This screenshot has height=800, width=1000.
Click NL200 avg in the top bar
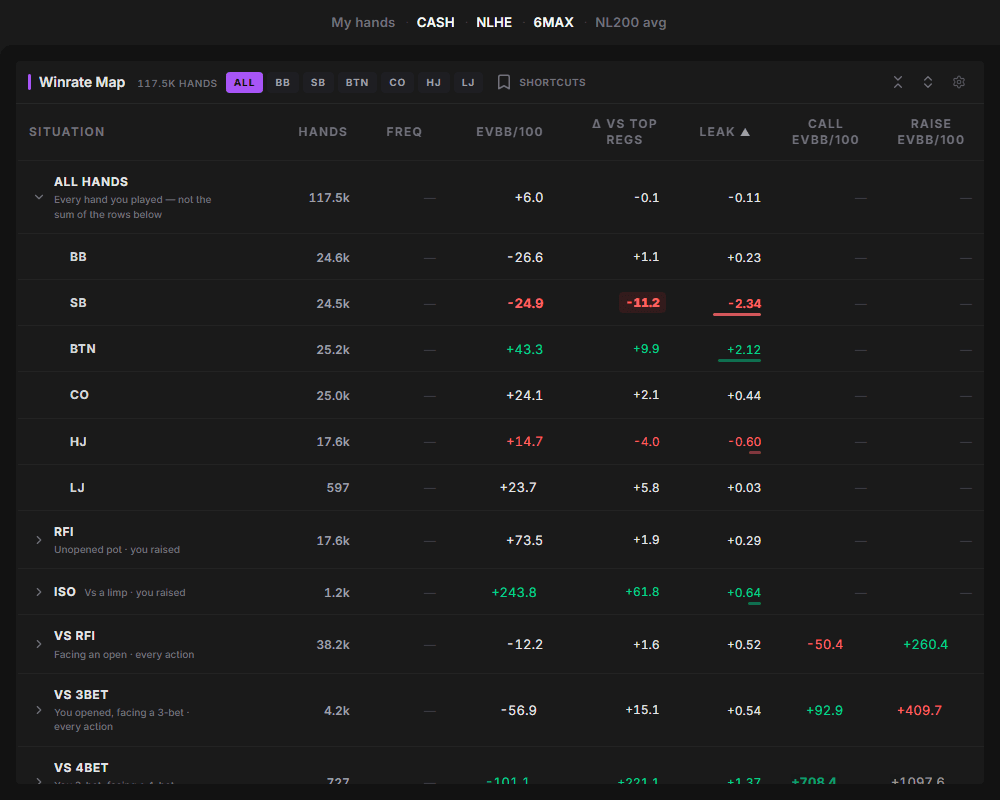[631, 22]
